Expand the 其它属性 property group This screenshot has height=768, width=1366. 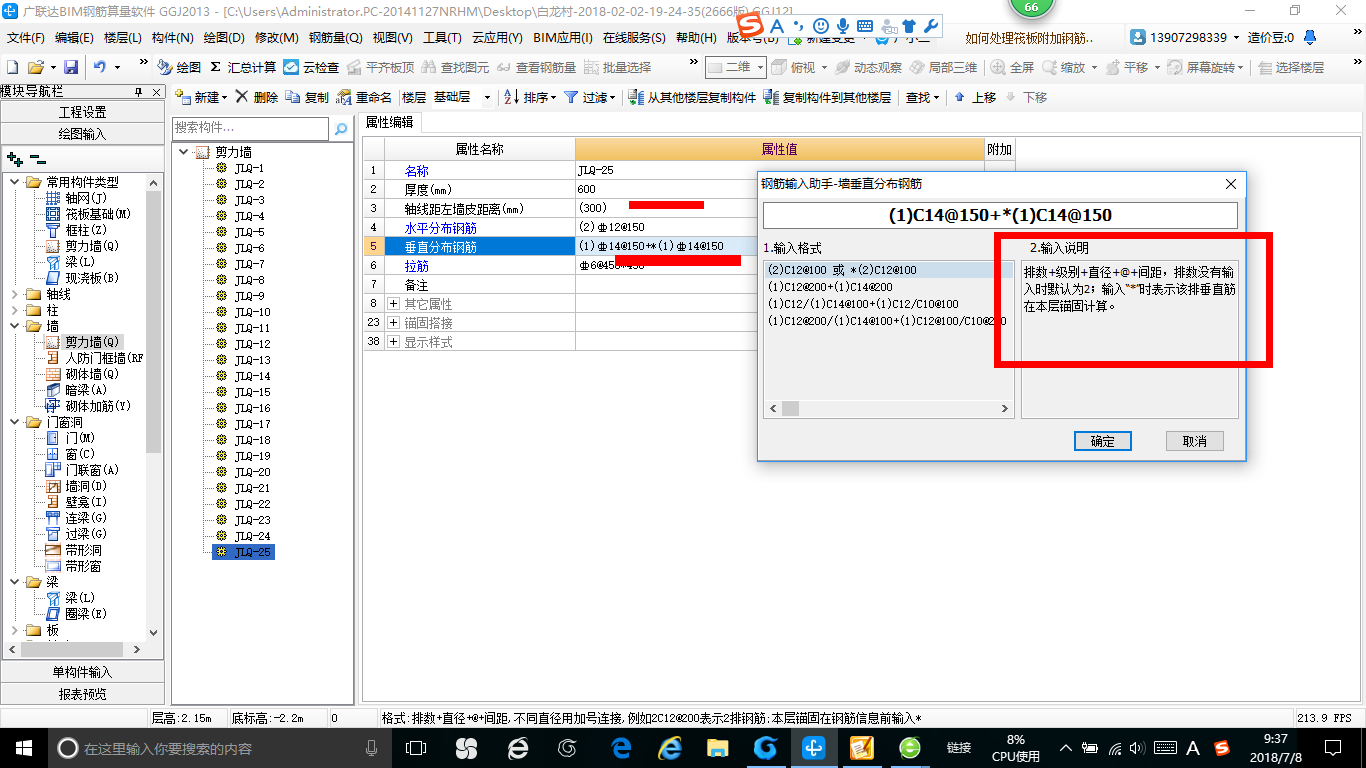393,303
